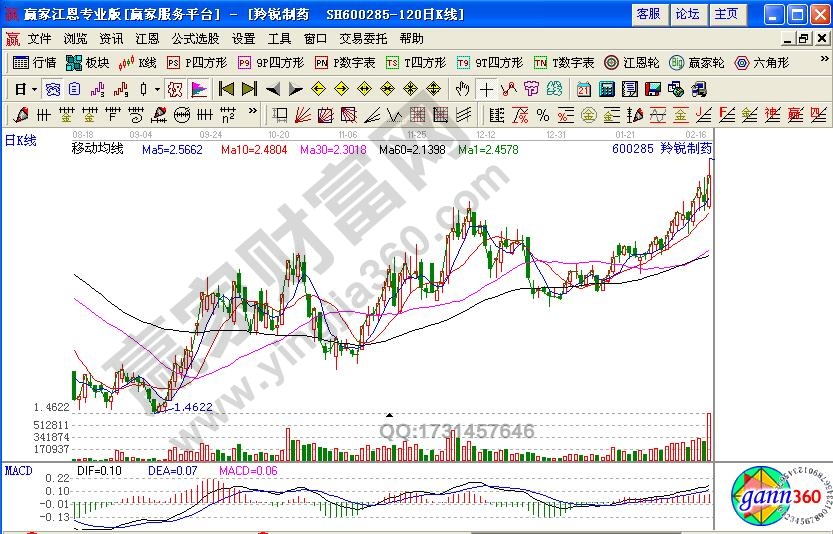Image resolution: width=833 pixels, height=534 pixels.
Task: Click the K线 candlestick chart button
Action: [x=138, y=62]
